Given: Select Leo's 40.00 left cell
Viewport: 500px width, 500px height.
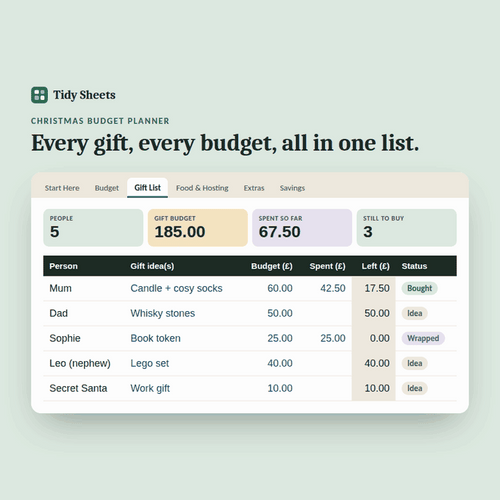Looking at the screenshot, I should click(x=374, y=363).
